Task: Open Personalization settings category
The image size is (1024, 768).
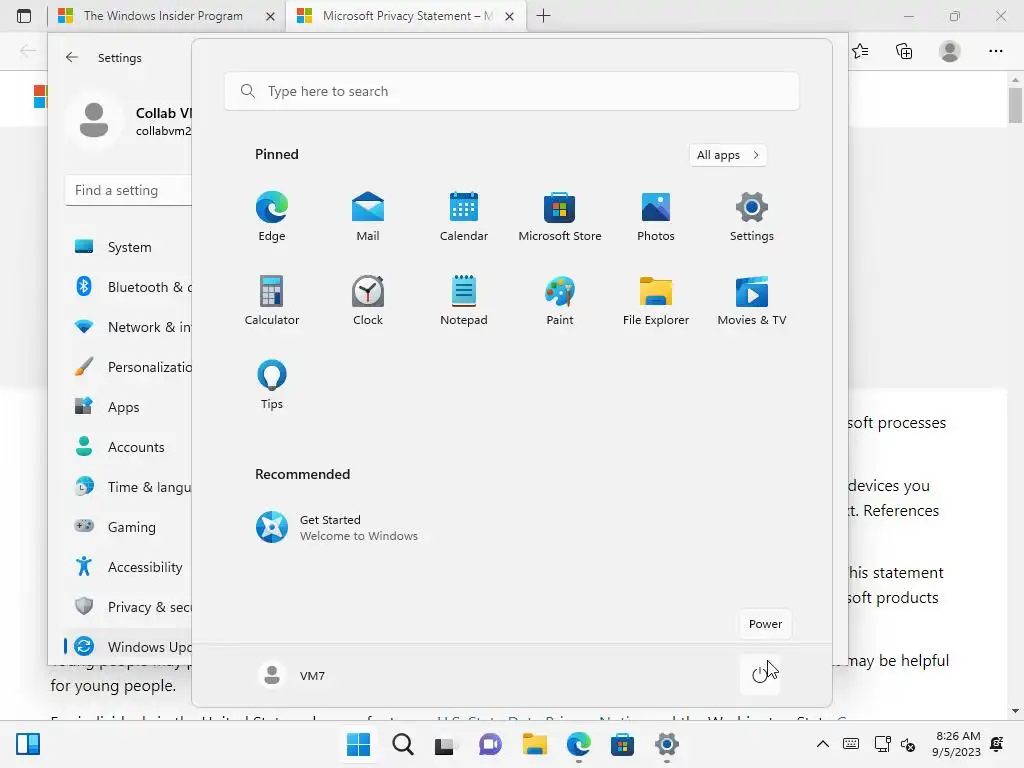Action: [x=129, y=367]
